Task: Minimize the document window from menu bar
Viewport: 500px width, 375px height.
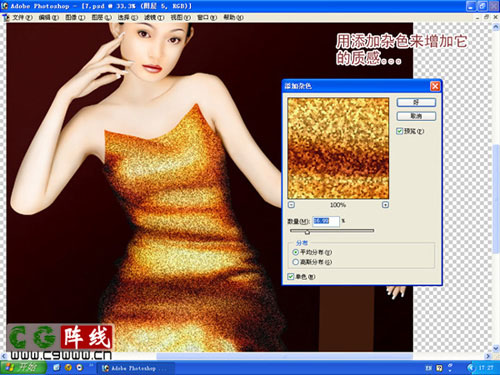Action: 478,17
